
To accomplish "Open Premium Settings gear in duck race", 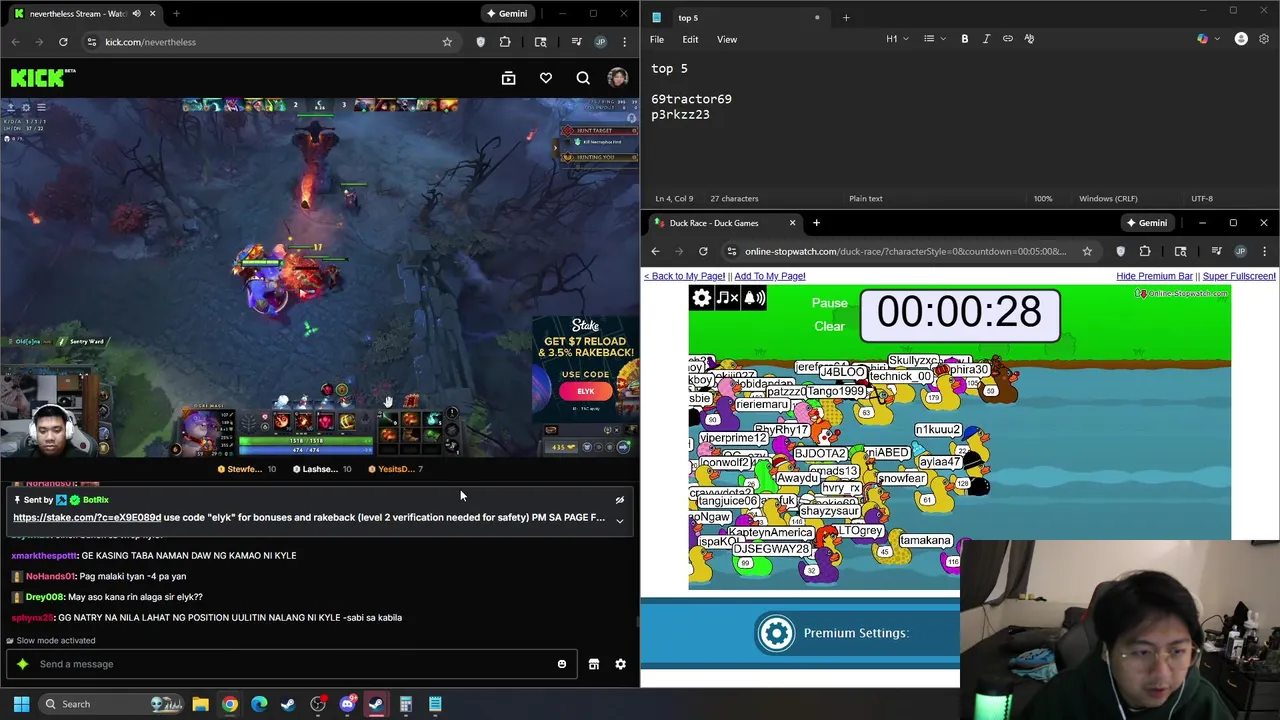I will coord(776,633).
